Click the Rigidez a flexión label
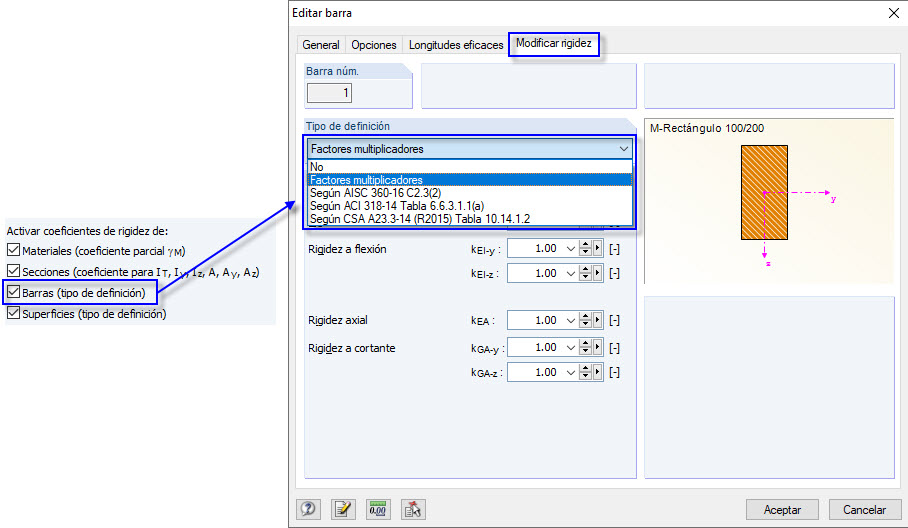Image resolution: width=908 pixels, height=528 pixels. point(347,249)
